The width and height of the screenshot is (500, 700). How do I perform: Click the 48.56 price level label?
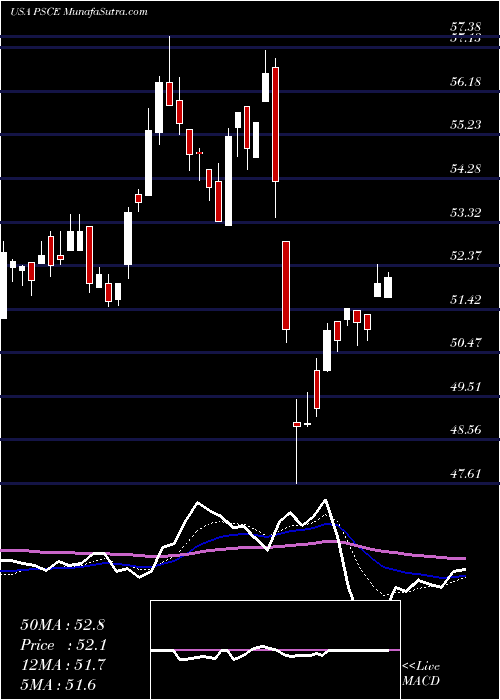point(466,430)
